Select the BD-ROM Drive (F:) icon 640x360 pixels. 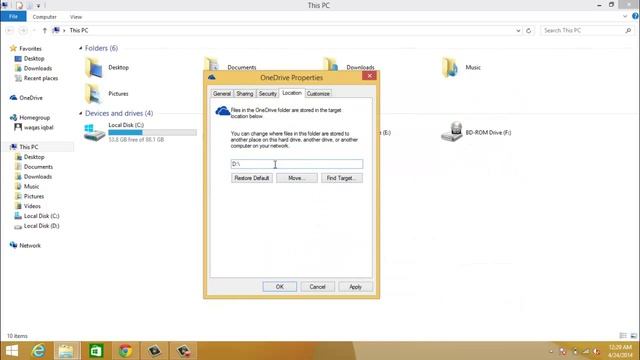(x=451, y=132)
